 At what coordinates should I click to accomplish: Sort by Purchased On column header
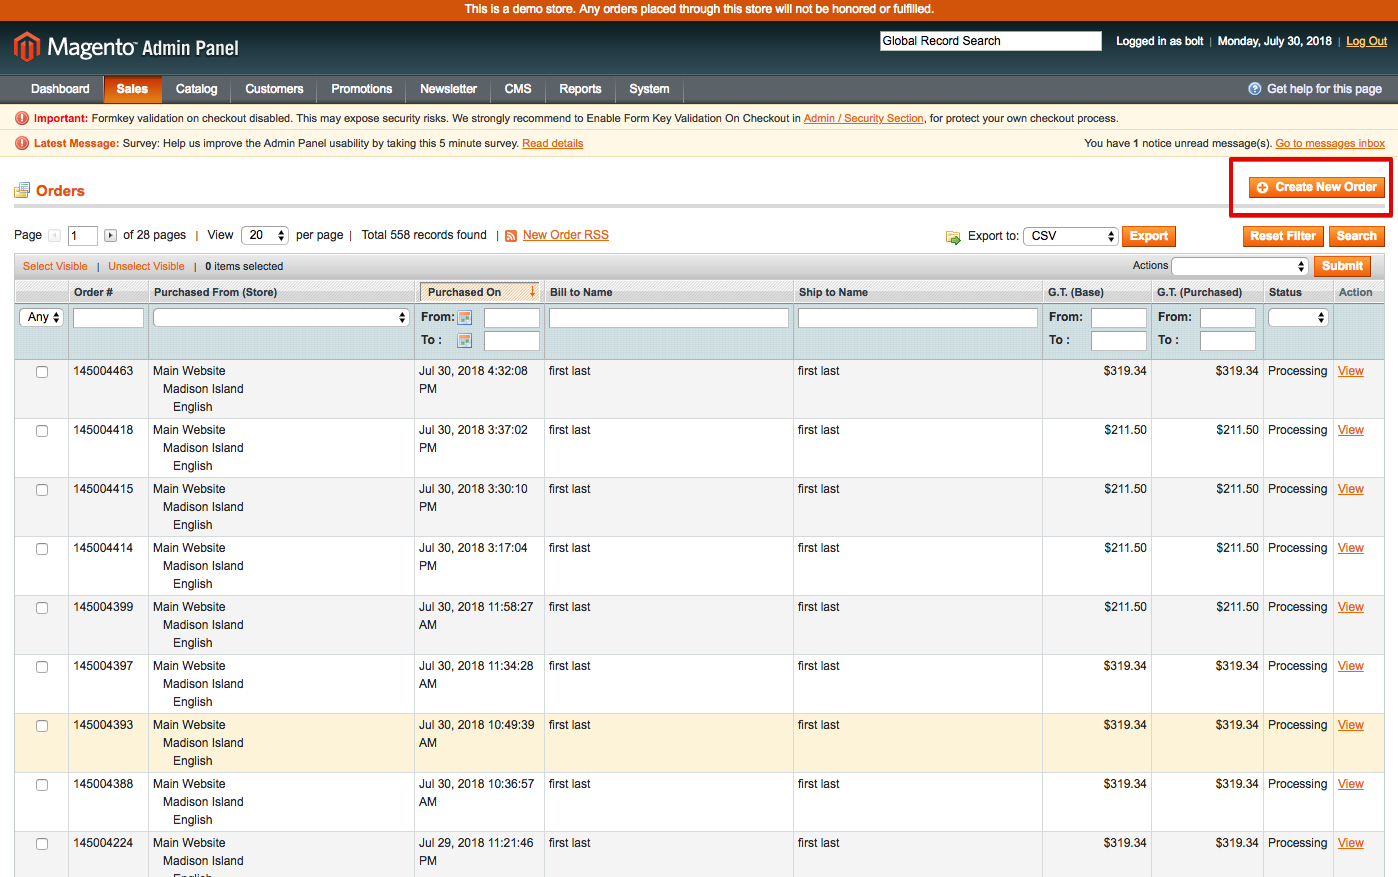click(480, 292)
